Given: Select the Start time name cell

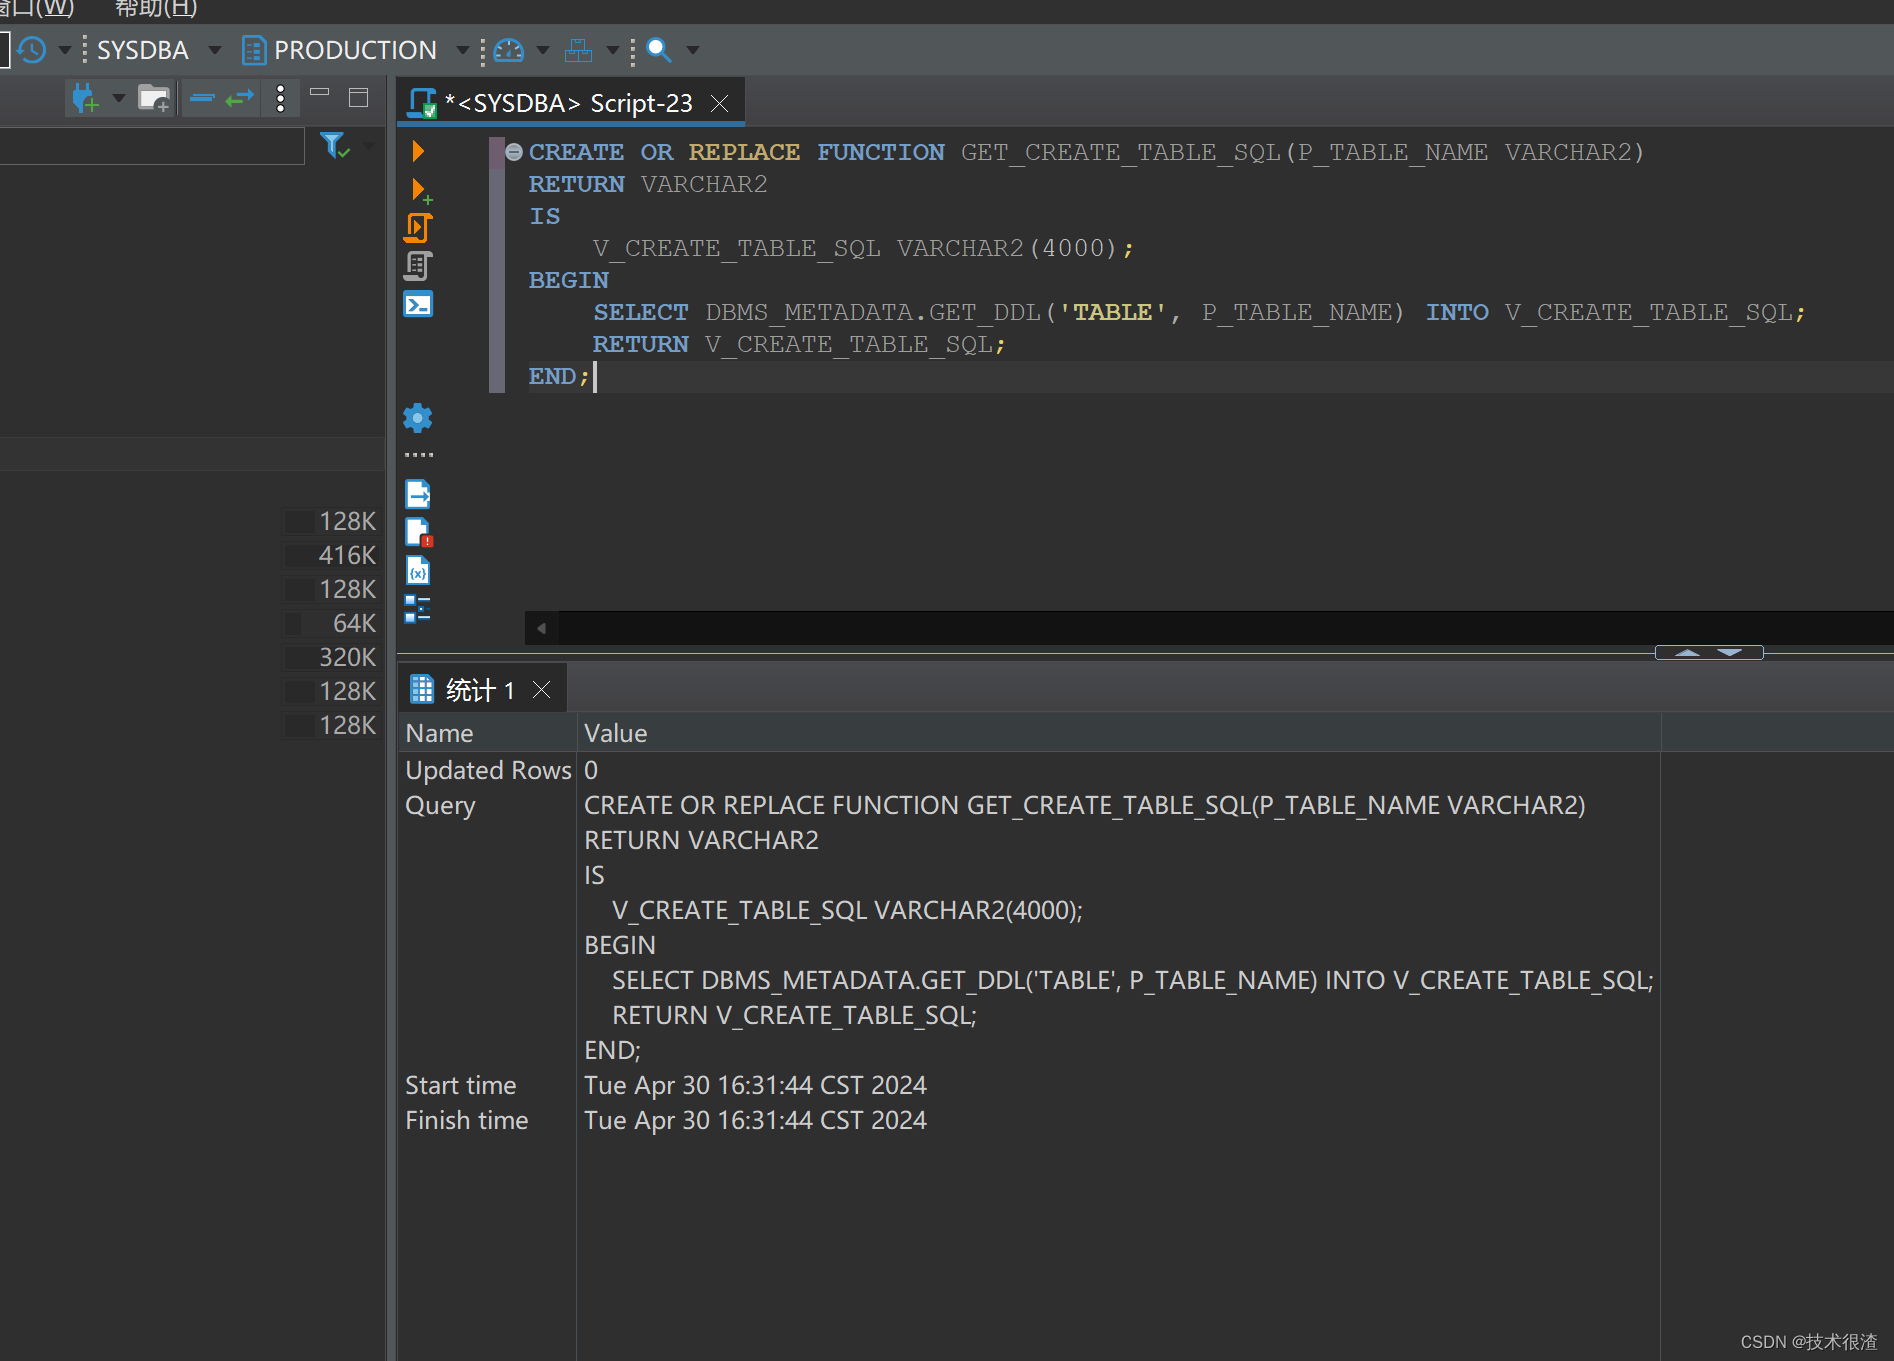Looking at the screenshot, I should pos(461,1085).
